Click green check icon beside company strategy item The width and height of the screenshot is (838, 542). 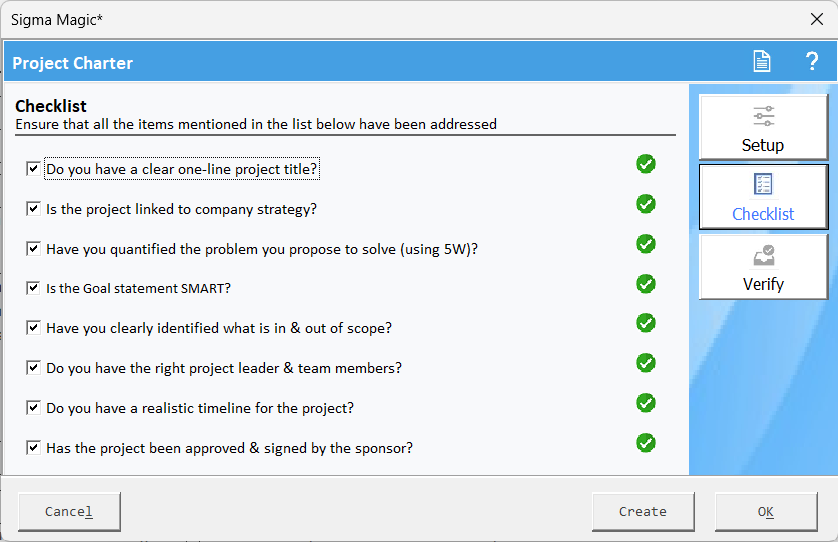(x=646, y=204)
